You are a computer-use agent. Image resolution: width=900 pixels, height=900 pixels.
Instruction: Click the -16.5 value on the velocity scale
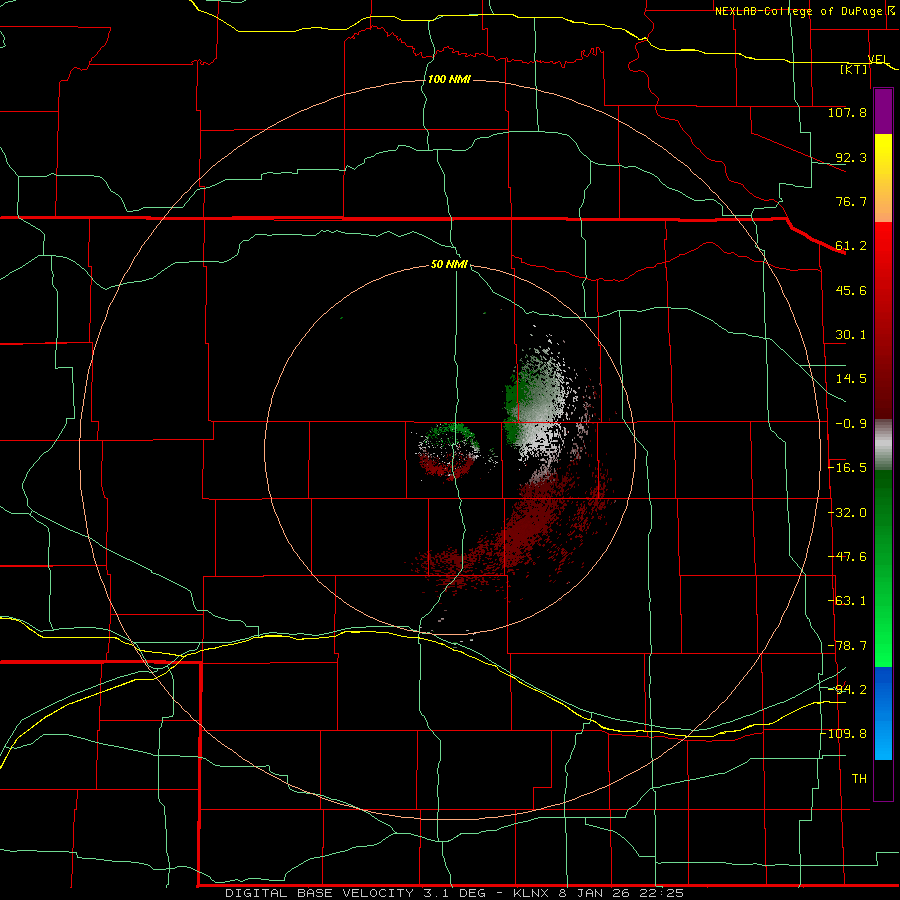tap(848, 468)
